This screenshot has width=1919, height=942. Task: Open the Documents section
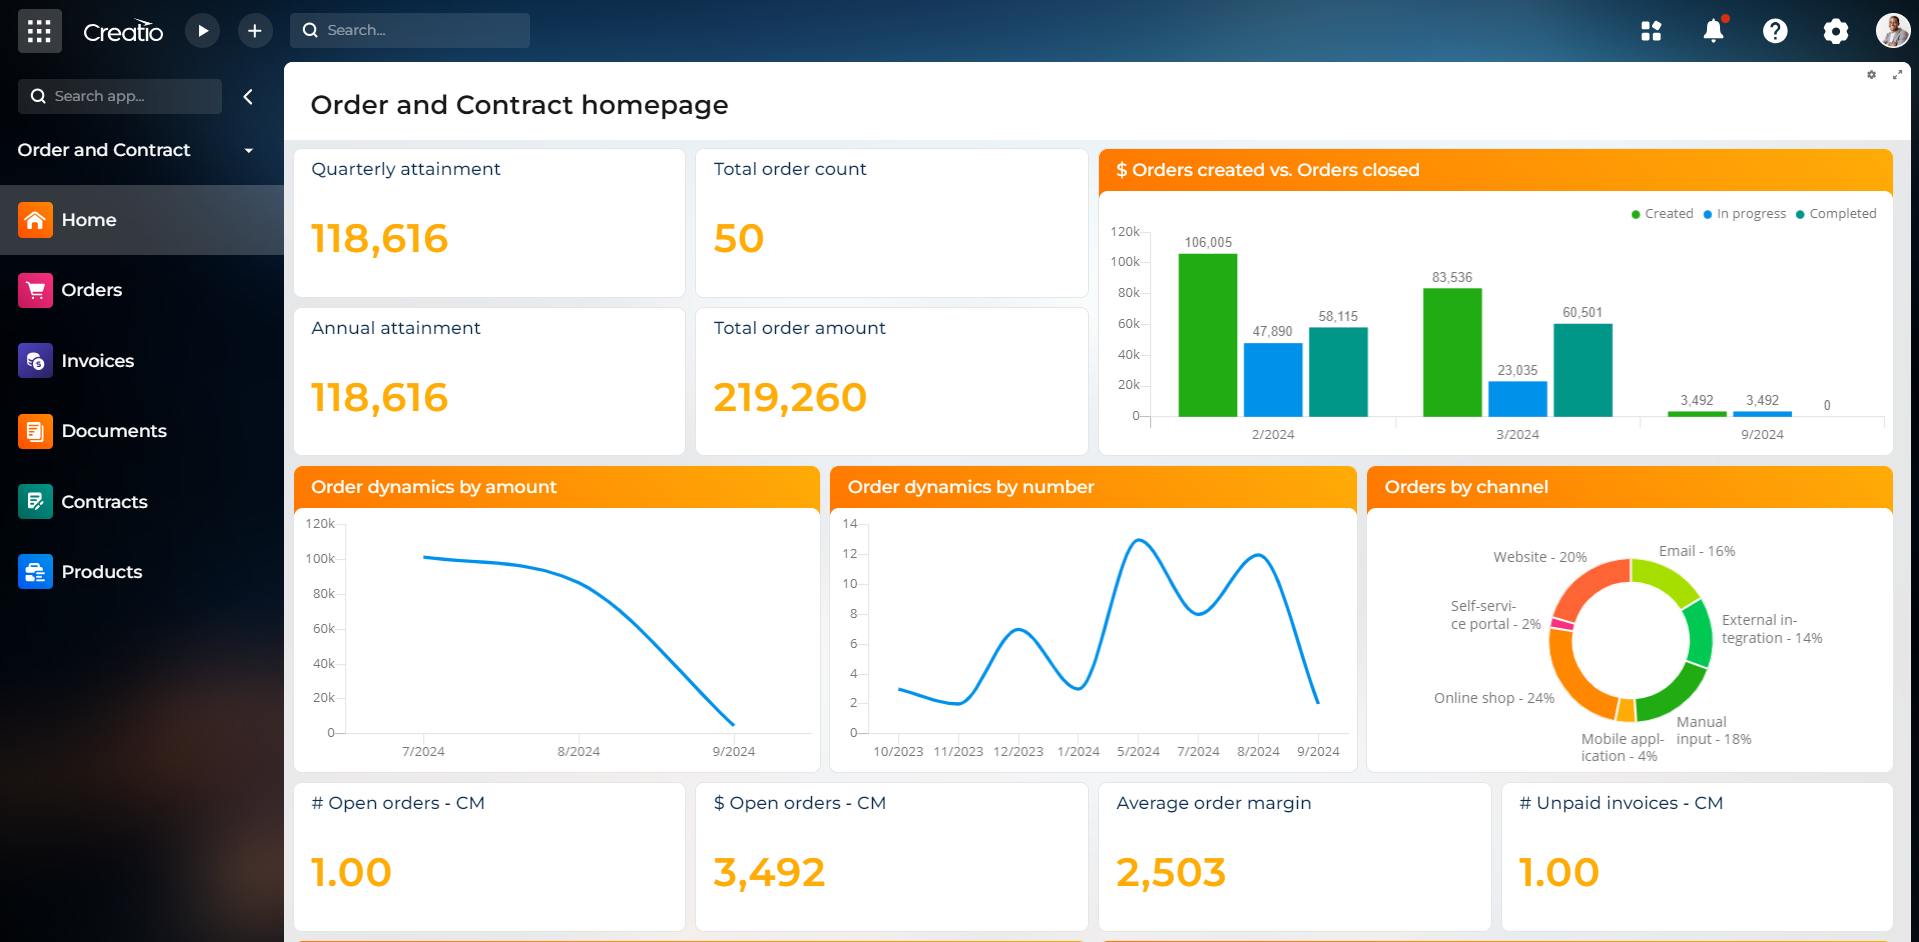click(x=115, y=431)
